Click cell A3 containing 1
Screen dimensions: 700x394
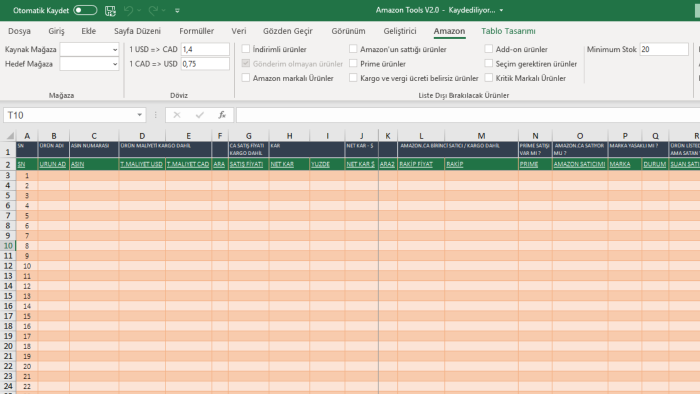click(27, 175)
